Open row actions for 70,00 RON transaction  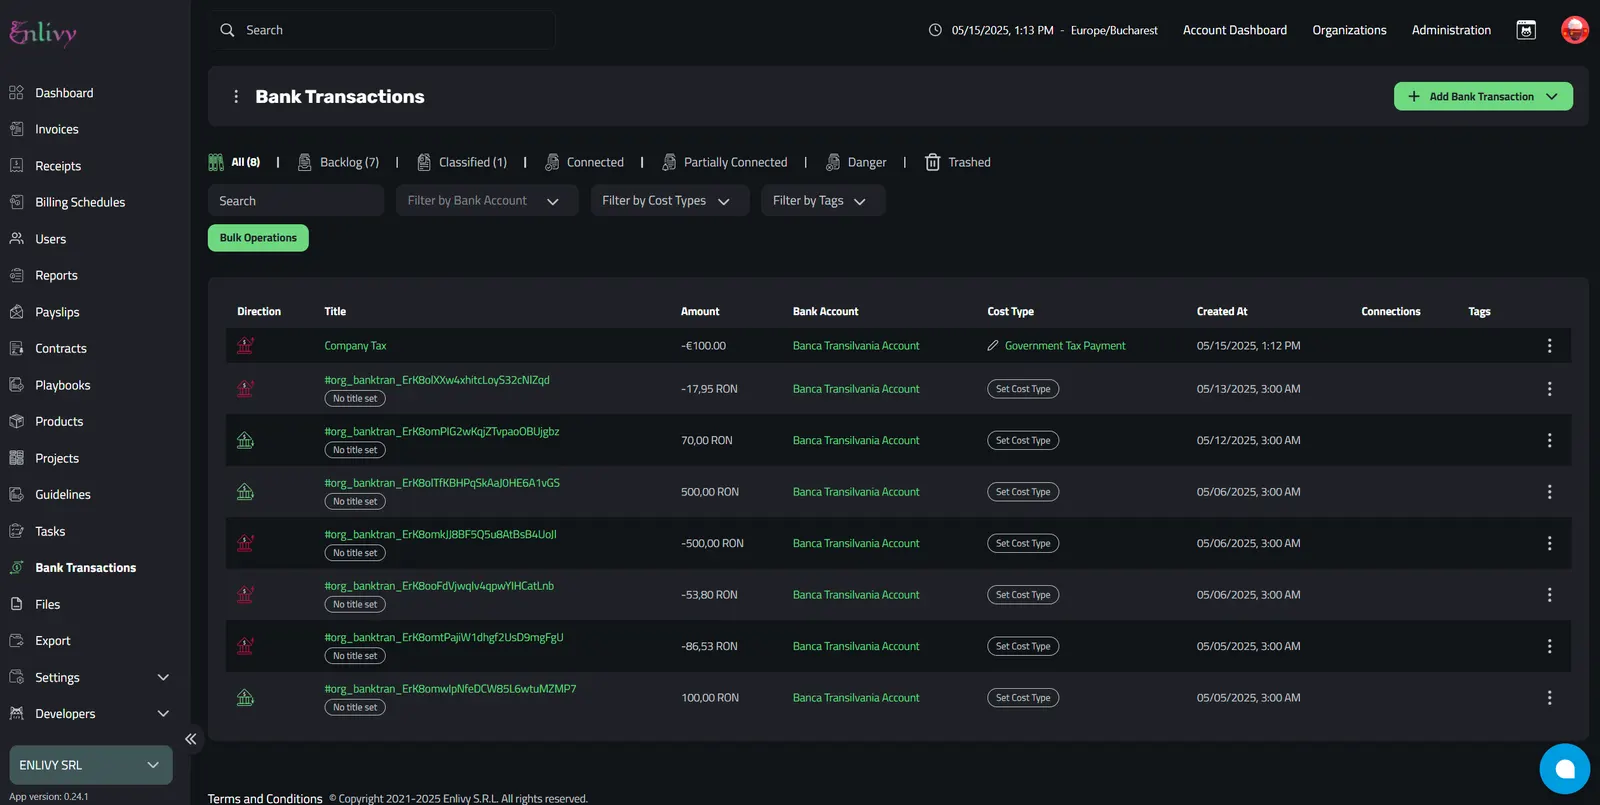coord(1549,441)
